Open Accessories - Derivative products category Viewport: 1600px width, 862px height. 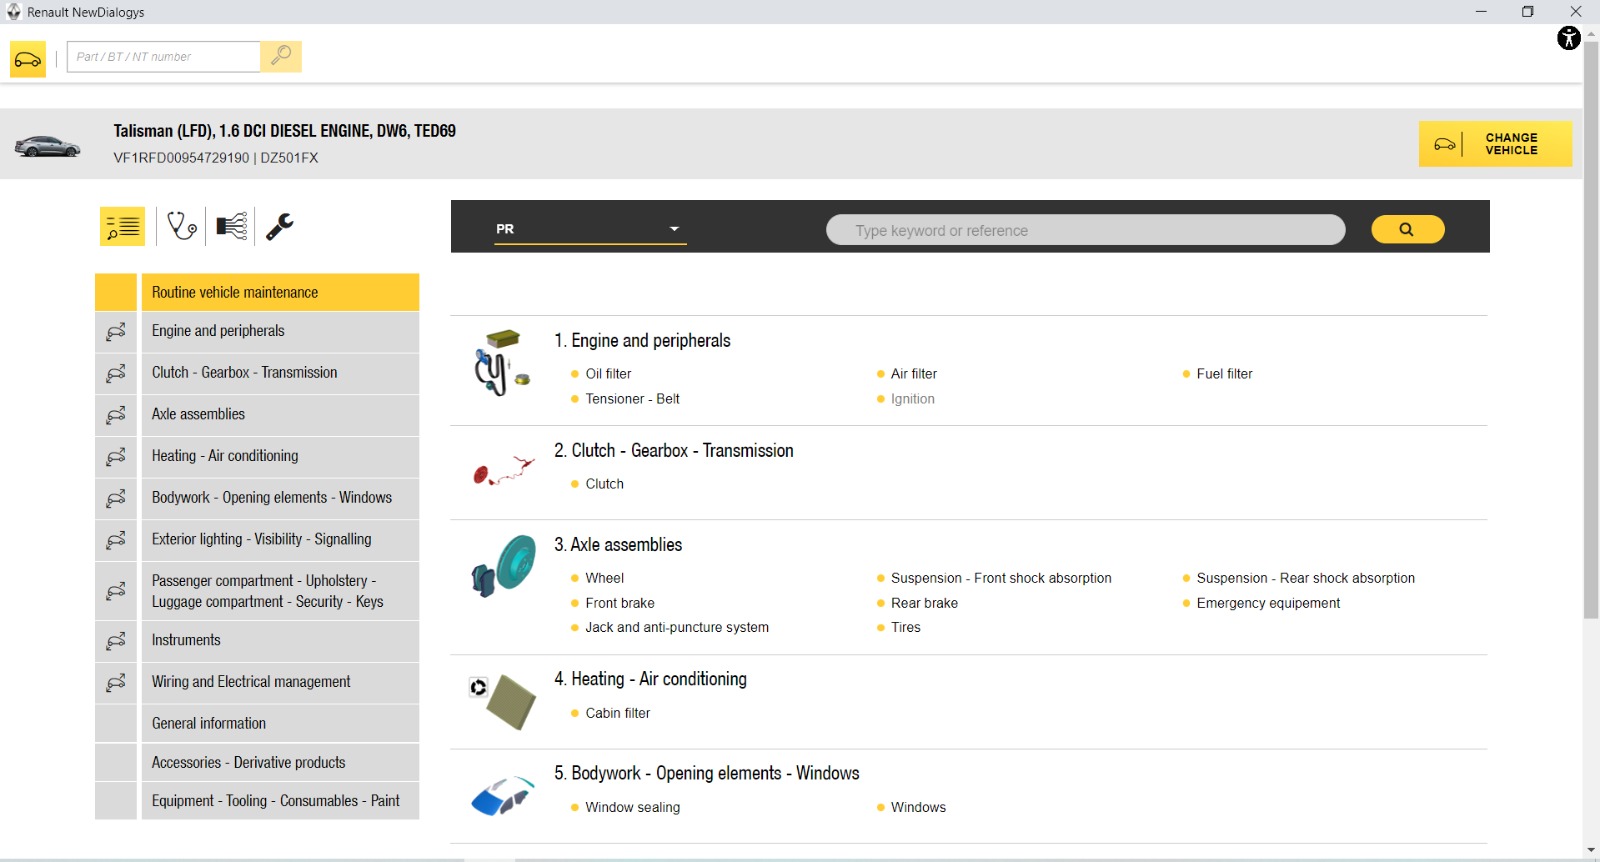(280, 762)
